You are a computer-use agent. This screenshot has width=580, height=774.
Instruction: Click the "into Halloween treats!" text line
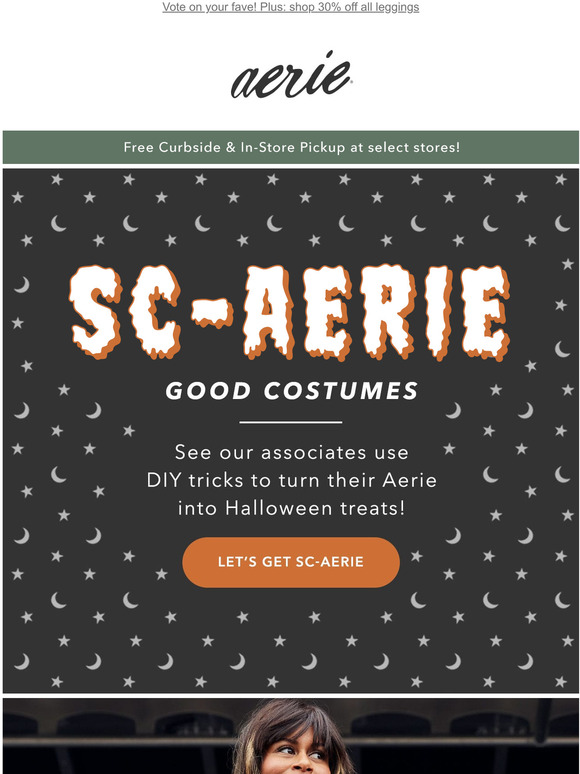(x=291, y=508)
